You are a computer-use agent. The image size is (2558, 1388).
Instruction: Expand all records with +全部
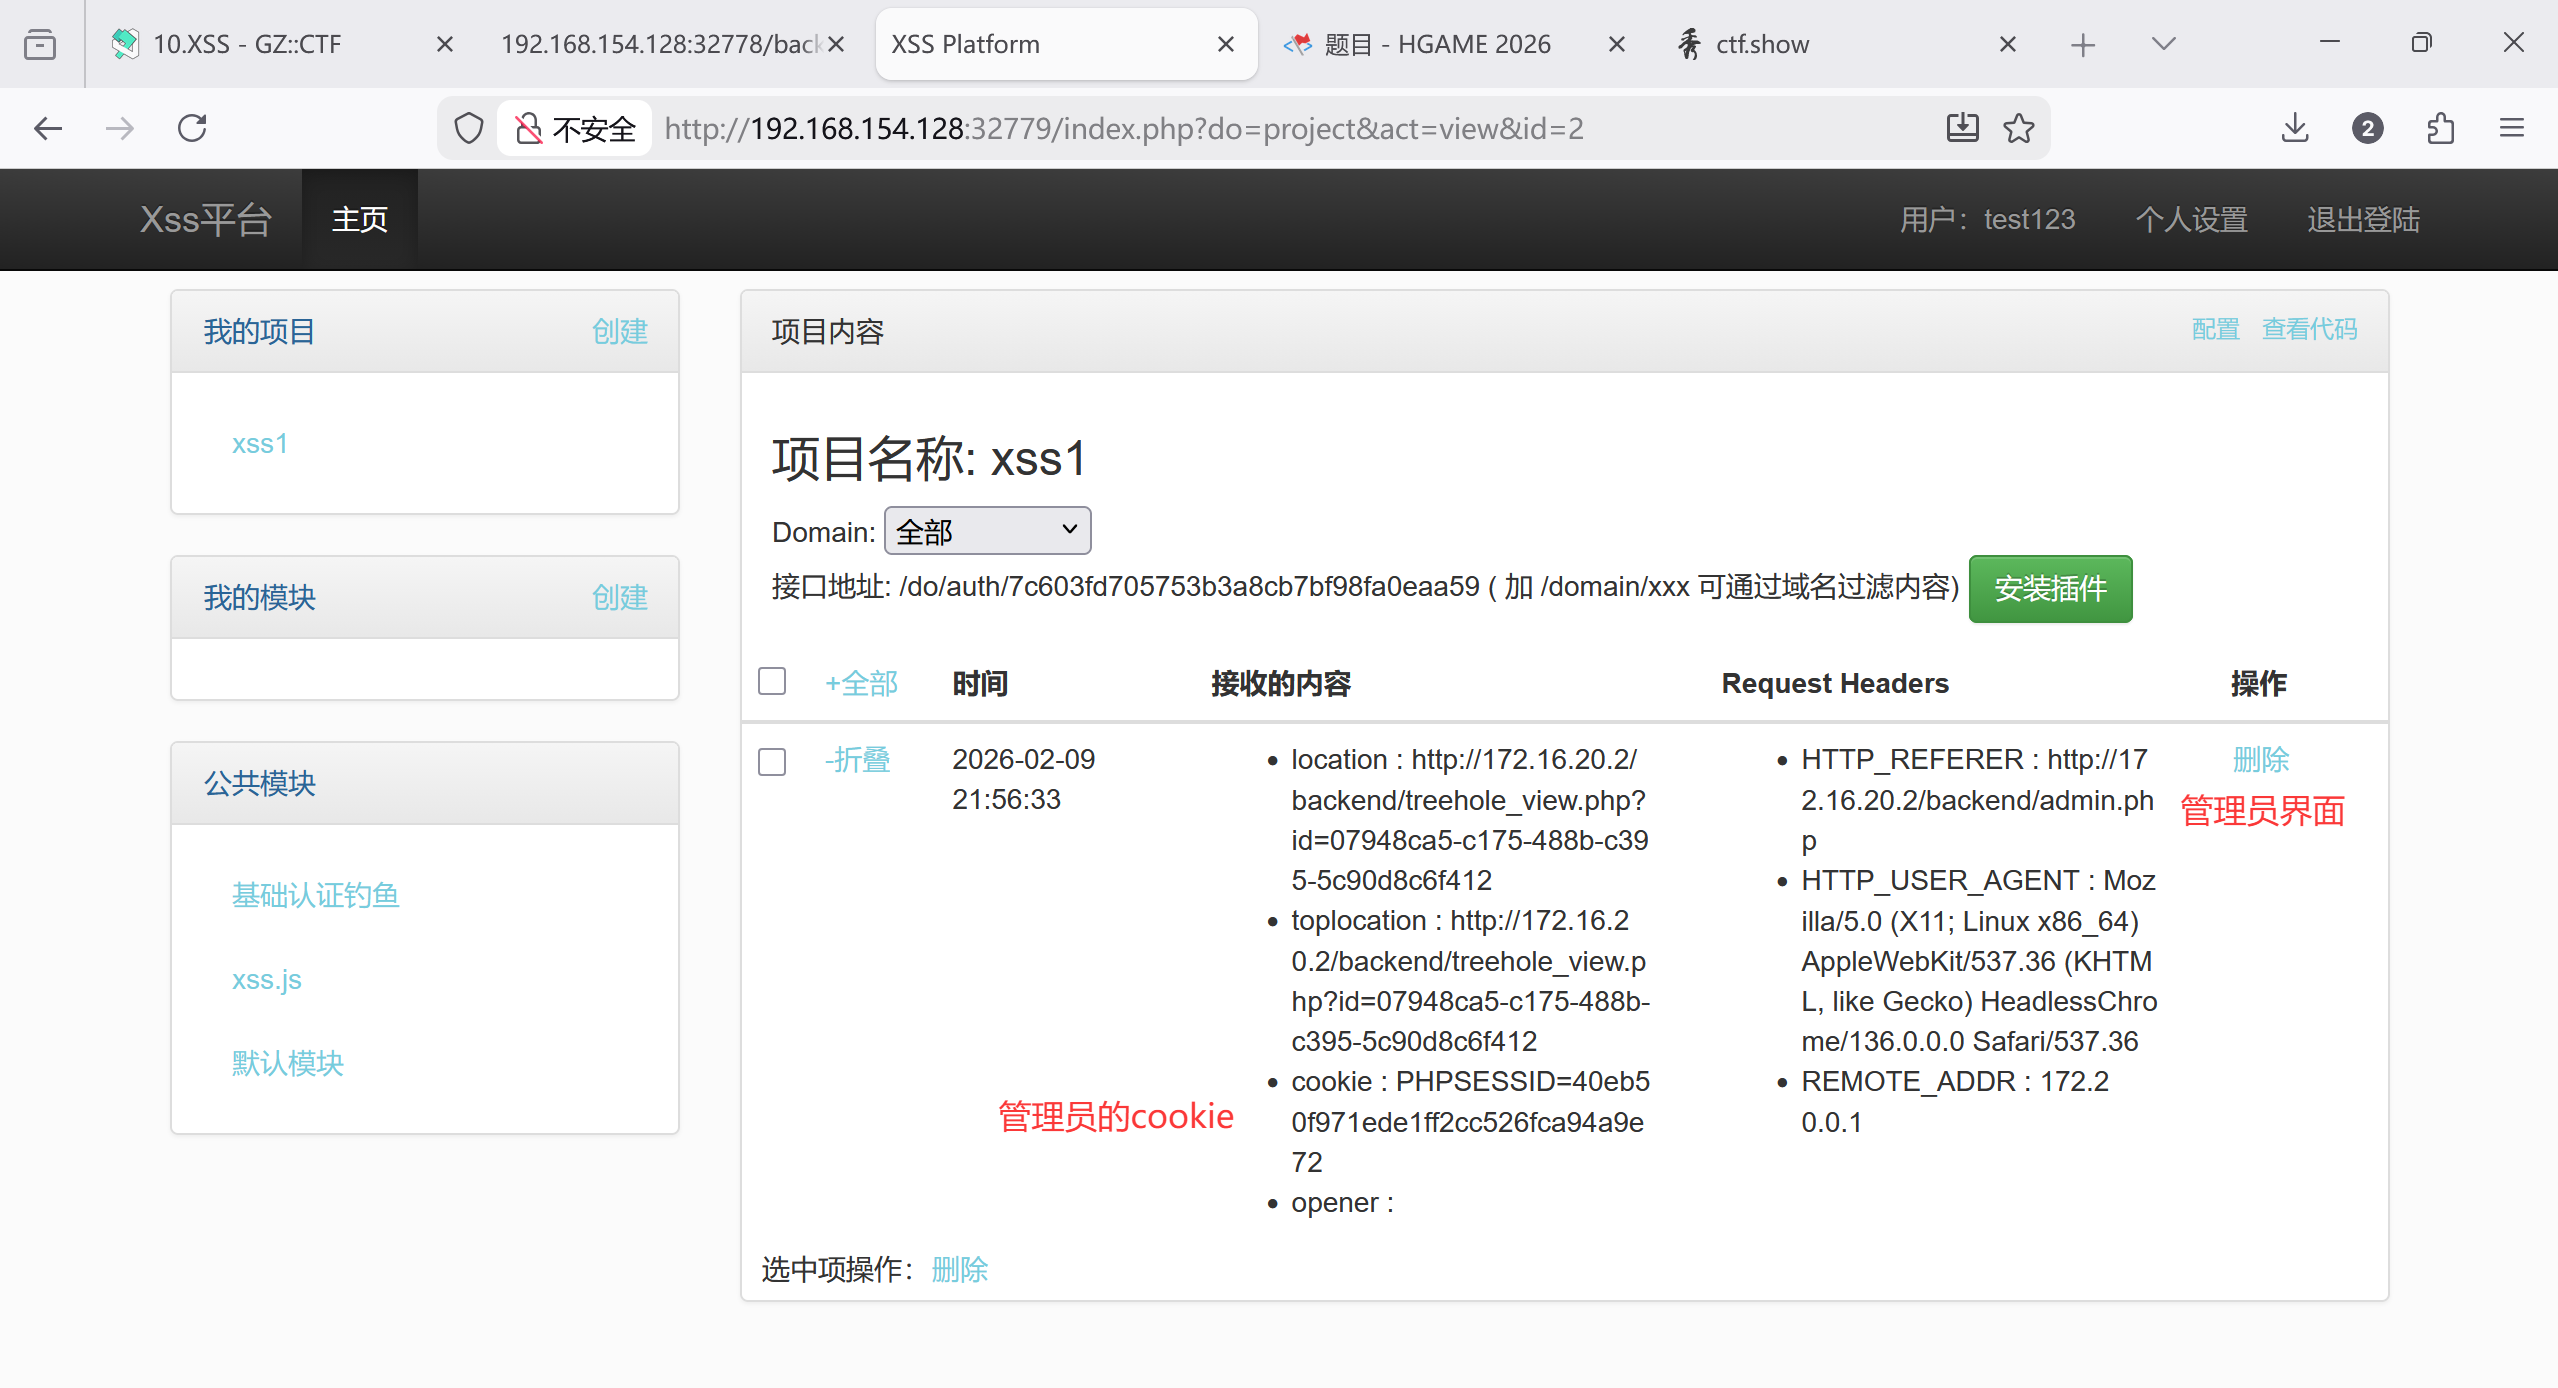[x=861, y=683]
